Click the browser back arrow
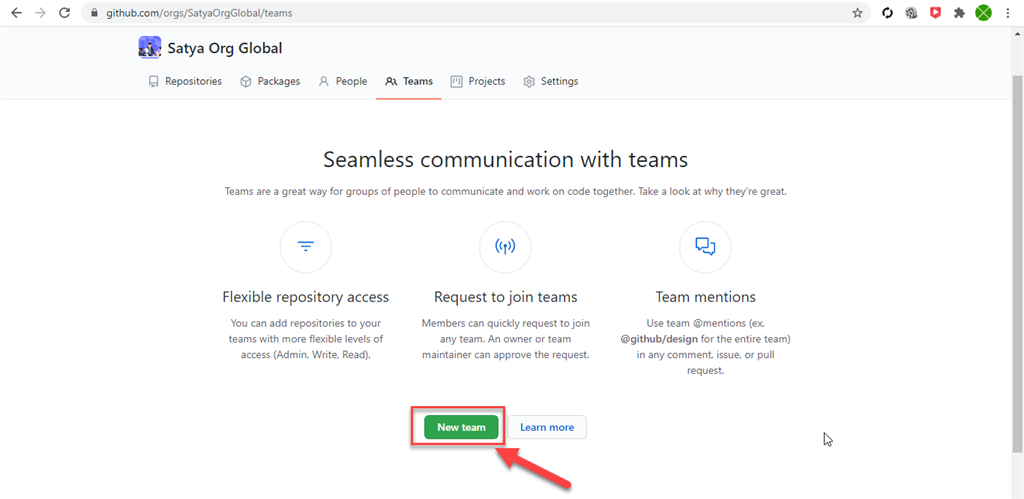Image resolution: width=1024 pixels, height=499 pixels. point(16,13)
